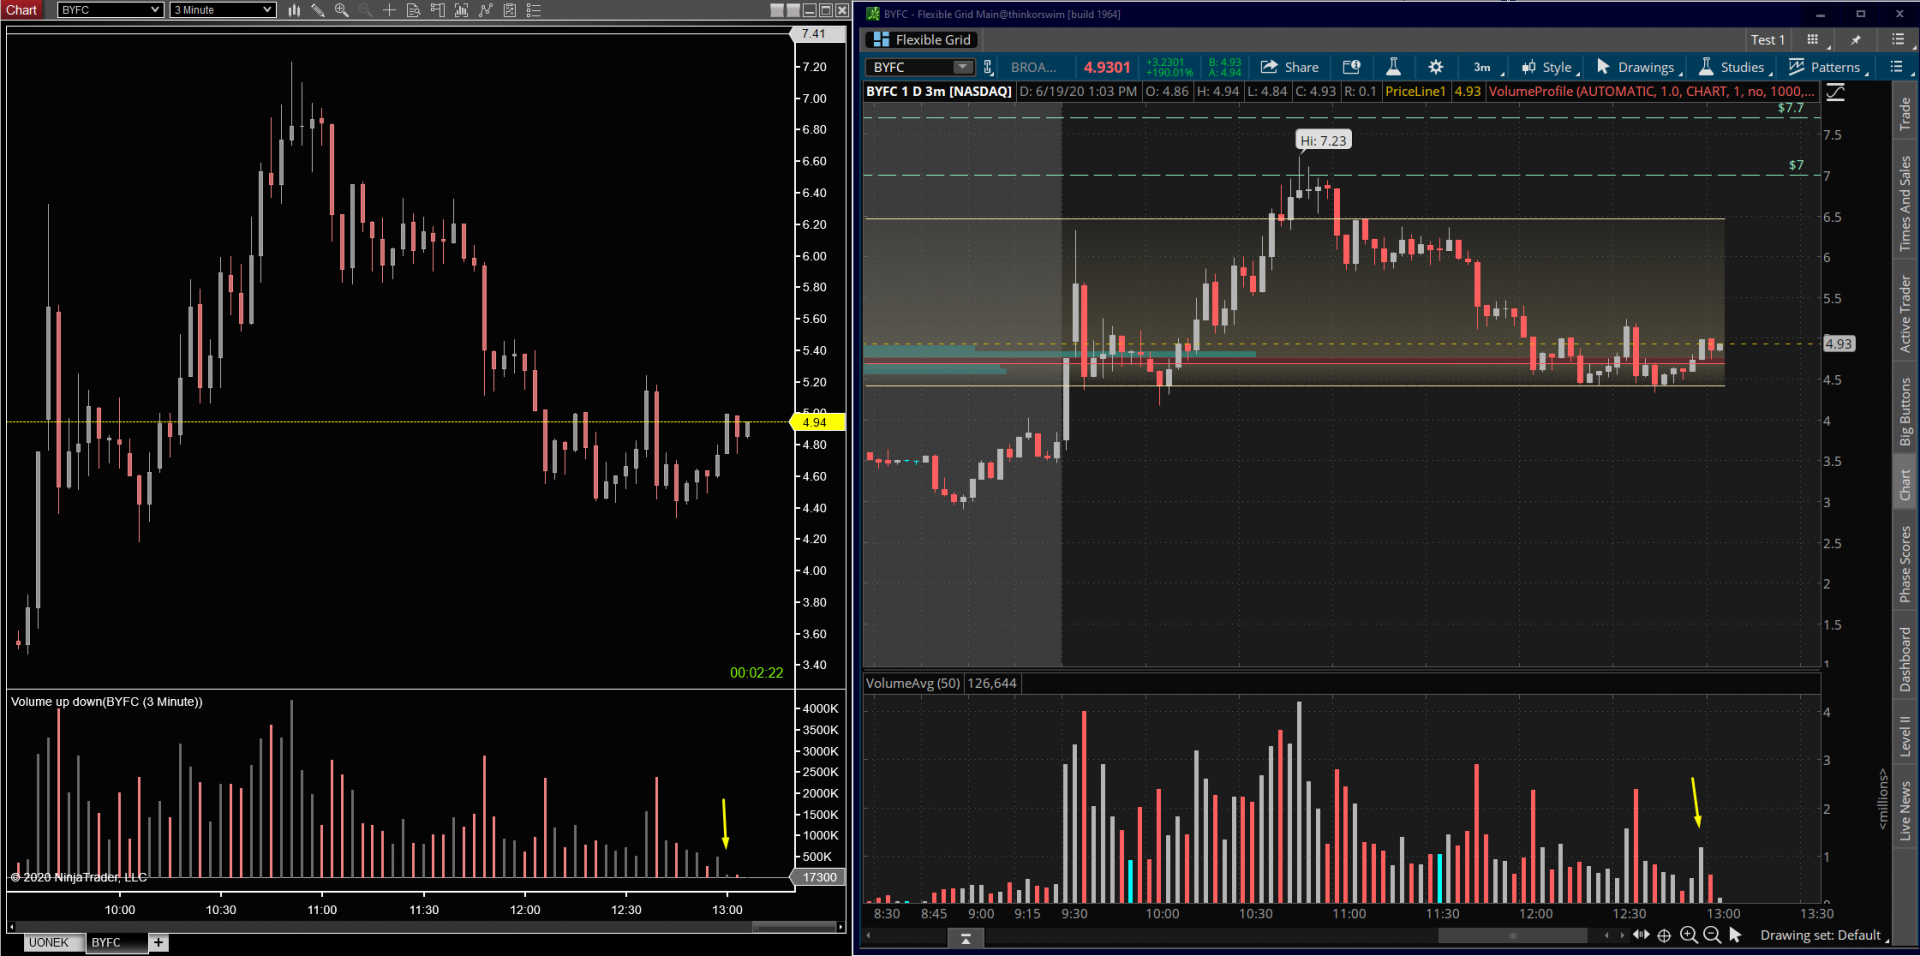The image size is (1920, 956).
Task: Open the grid layout selector icon
Action: pos(1814,40)
